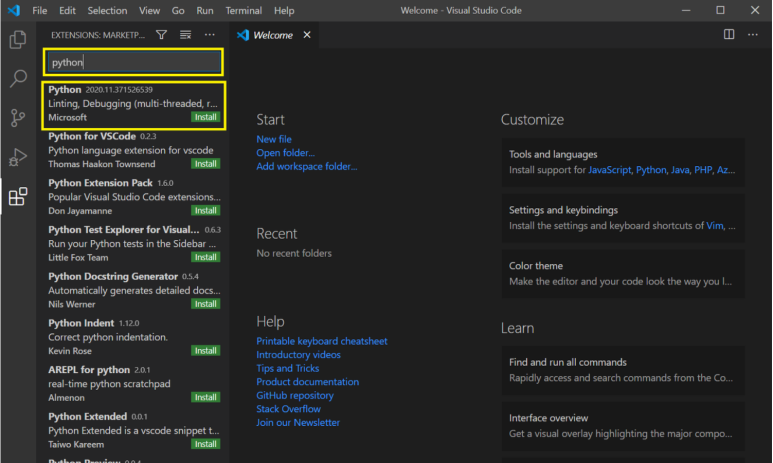Viewport: 773px width, 463px height.
Task: Open the Source Control view
Action: point(18,118)
